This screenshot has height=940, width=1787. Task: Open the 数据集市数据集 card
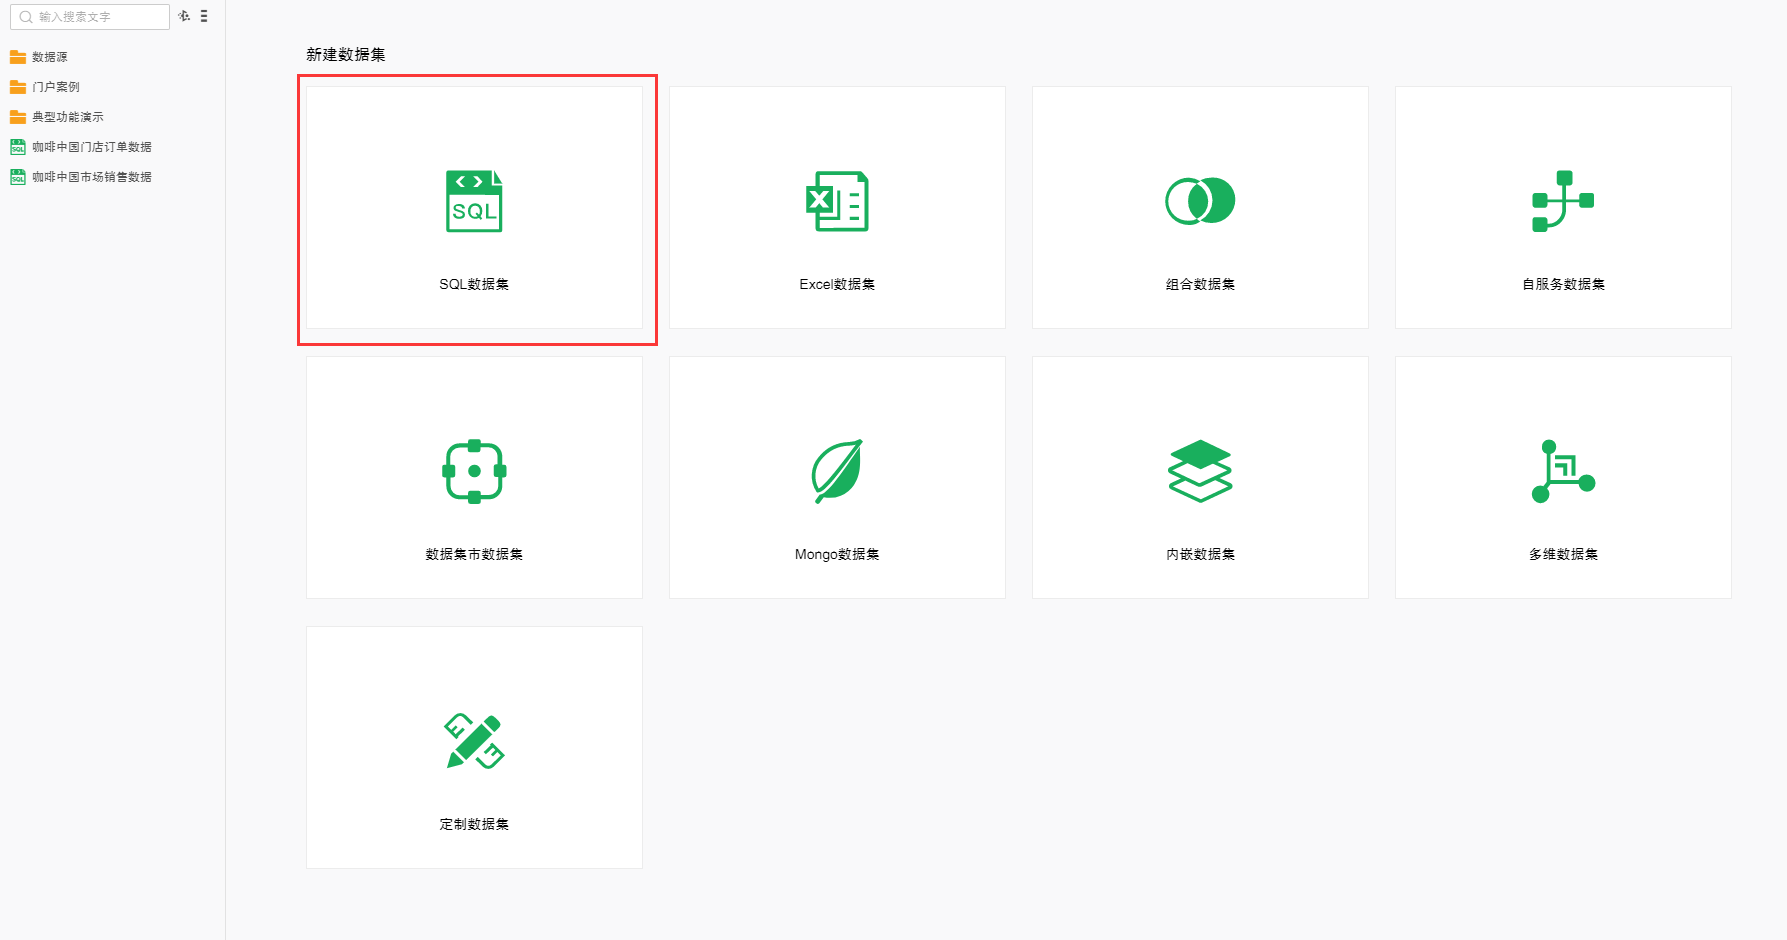[x=474, y=477]
